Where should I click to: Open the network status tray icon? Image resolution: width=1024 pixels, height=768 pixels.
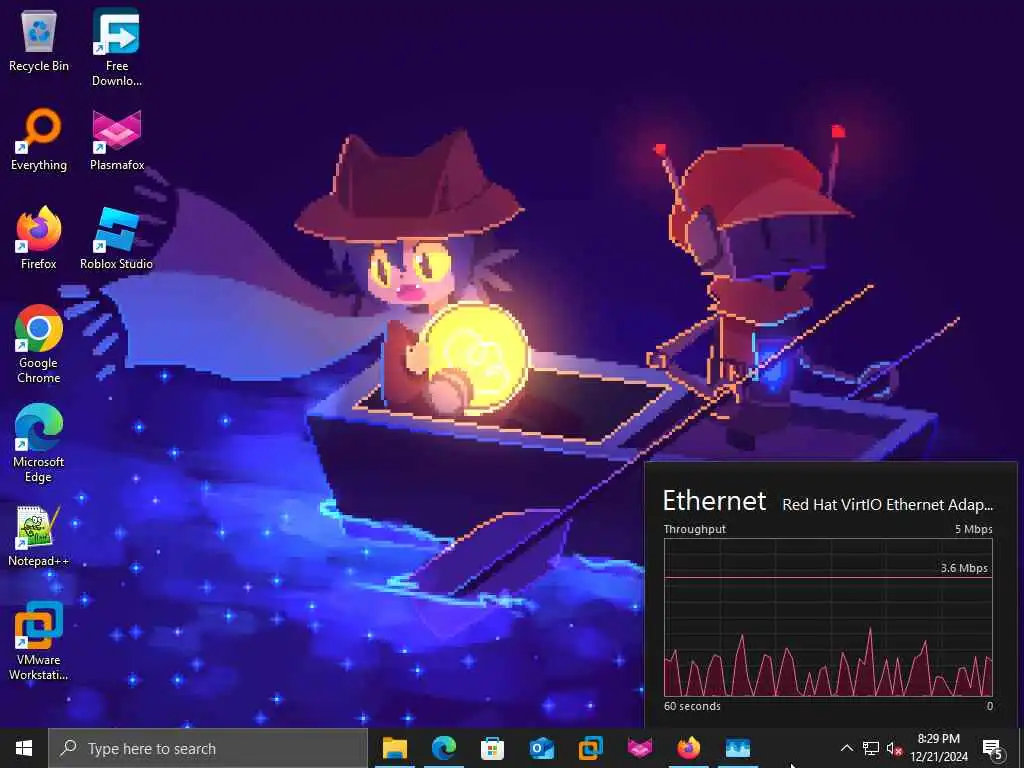point(871,748)
